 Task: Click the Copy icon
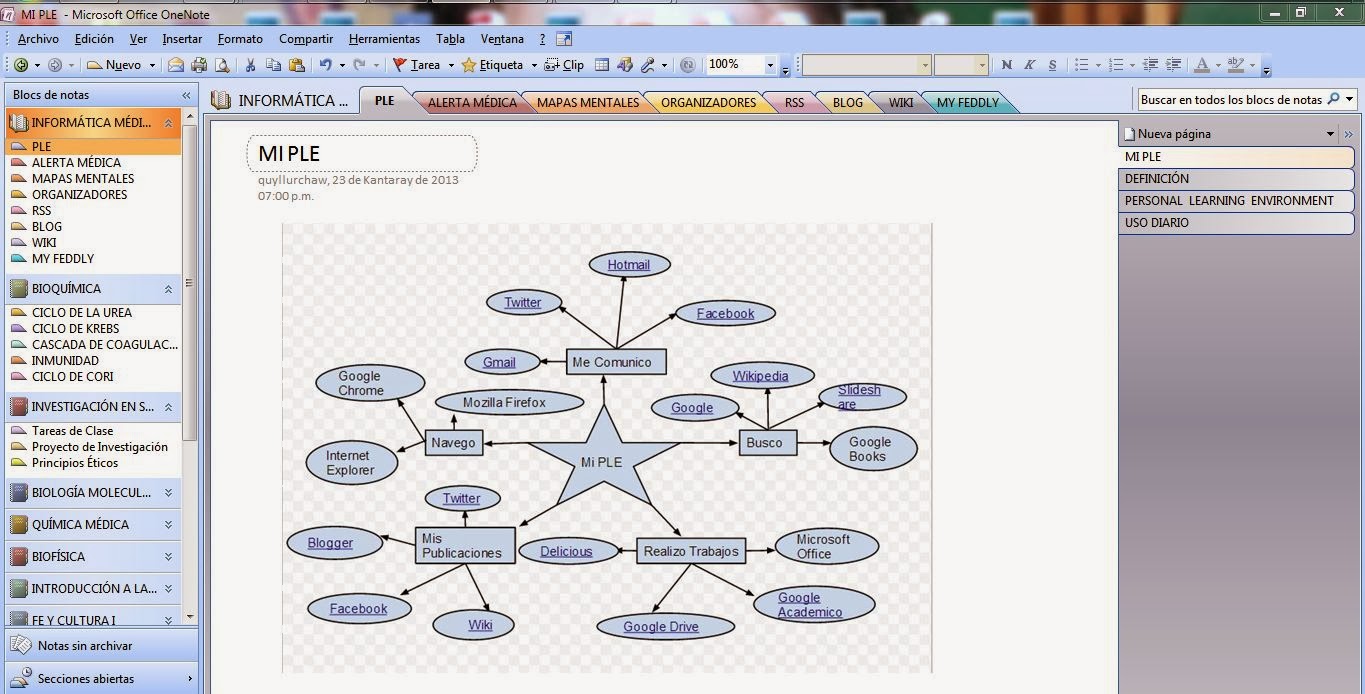point(273,65)
